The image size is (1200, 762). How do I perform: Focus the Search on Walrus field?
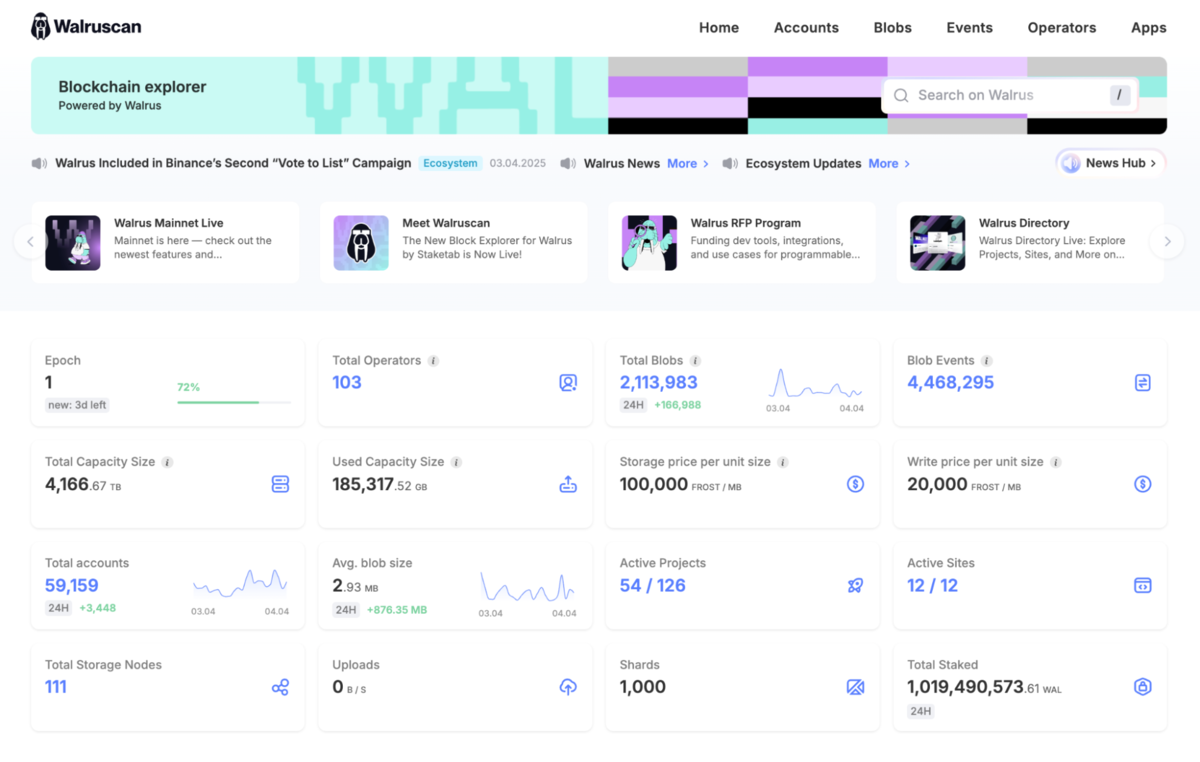[x=1010, y=95]
